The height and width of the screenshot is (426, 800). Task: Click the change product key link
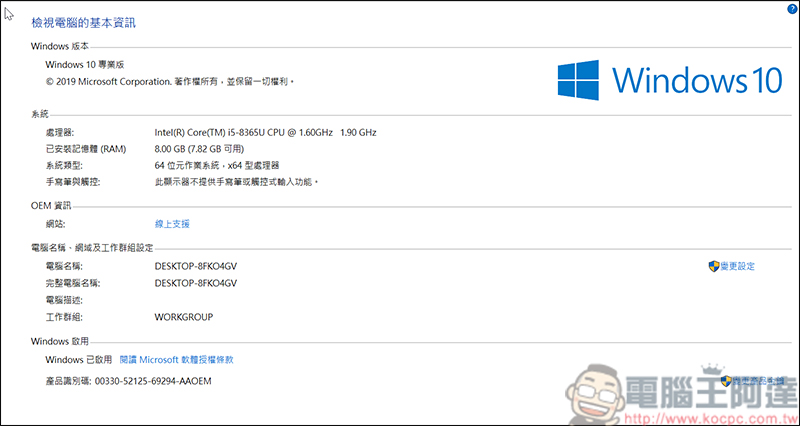click(x=758, y=381)
